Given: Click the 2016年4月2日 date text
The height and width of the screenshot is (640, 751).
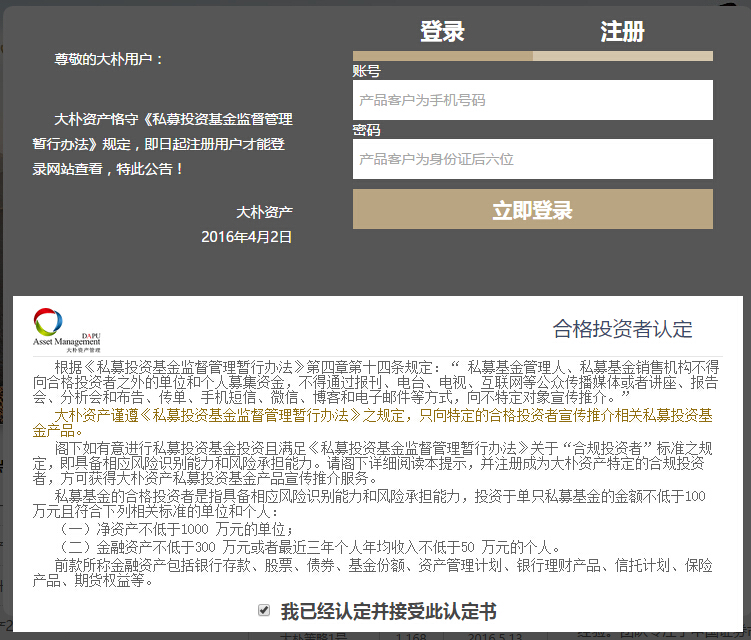Looking at the screenshot, I should pos(246,237).
